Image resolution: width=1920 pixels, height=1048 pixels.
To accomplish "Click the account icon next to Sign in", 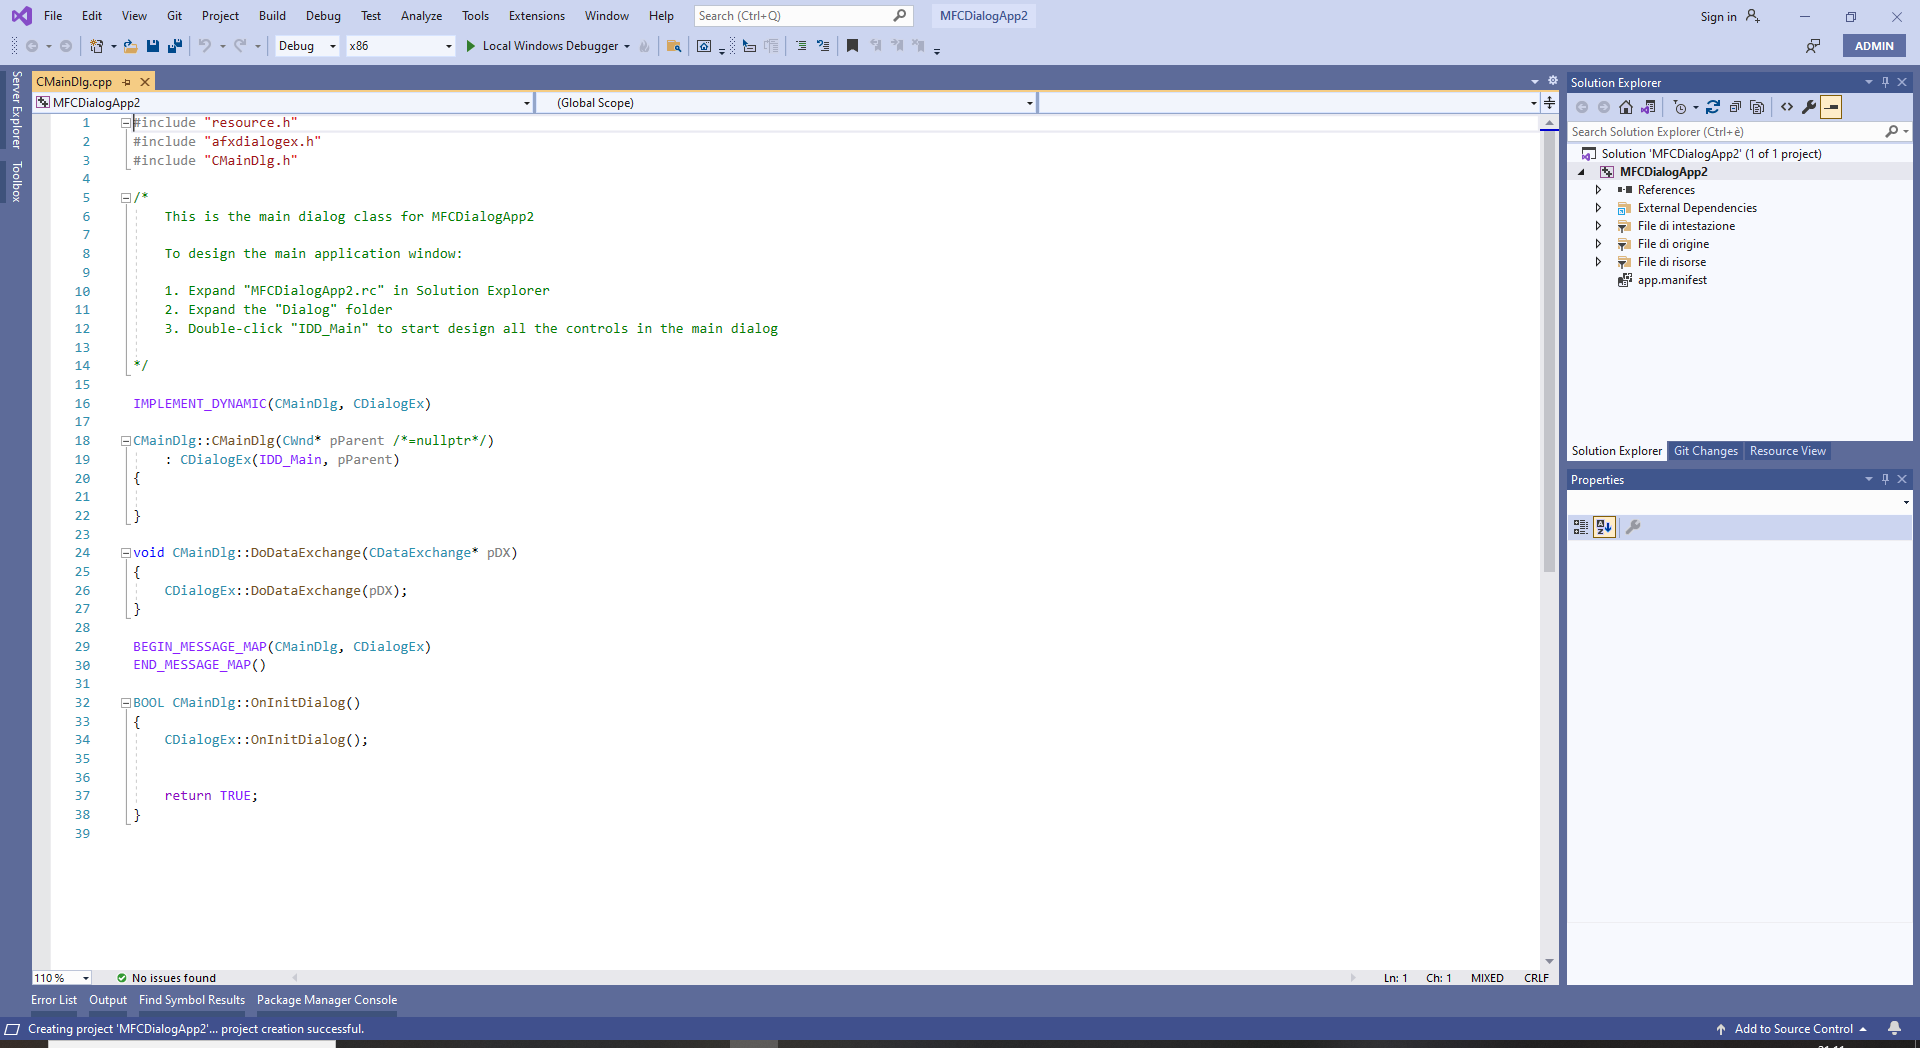I will pyautogui.click(x=1752, y=16).
